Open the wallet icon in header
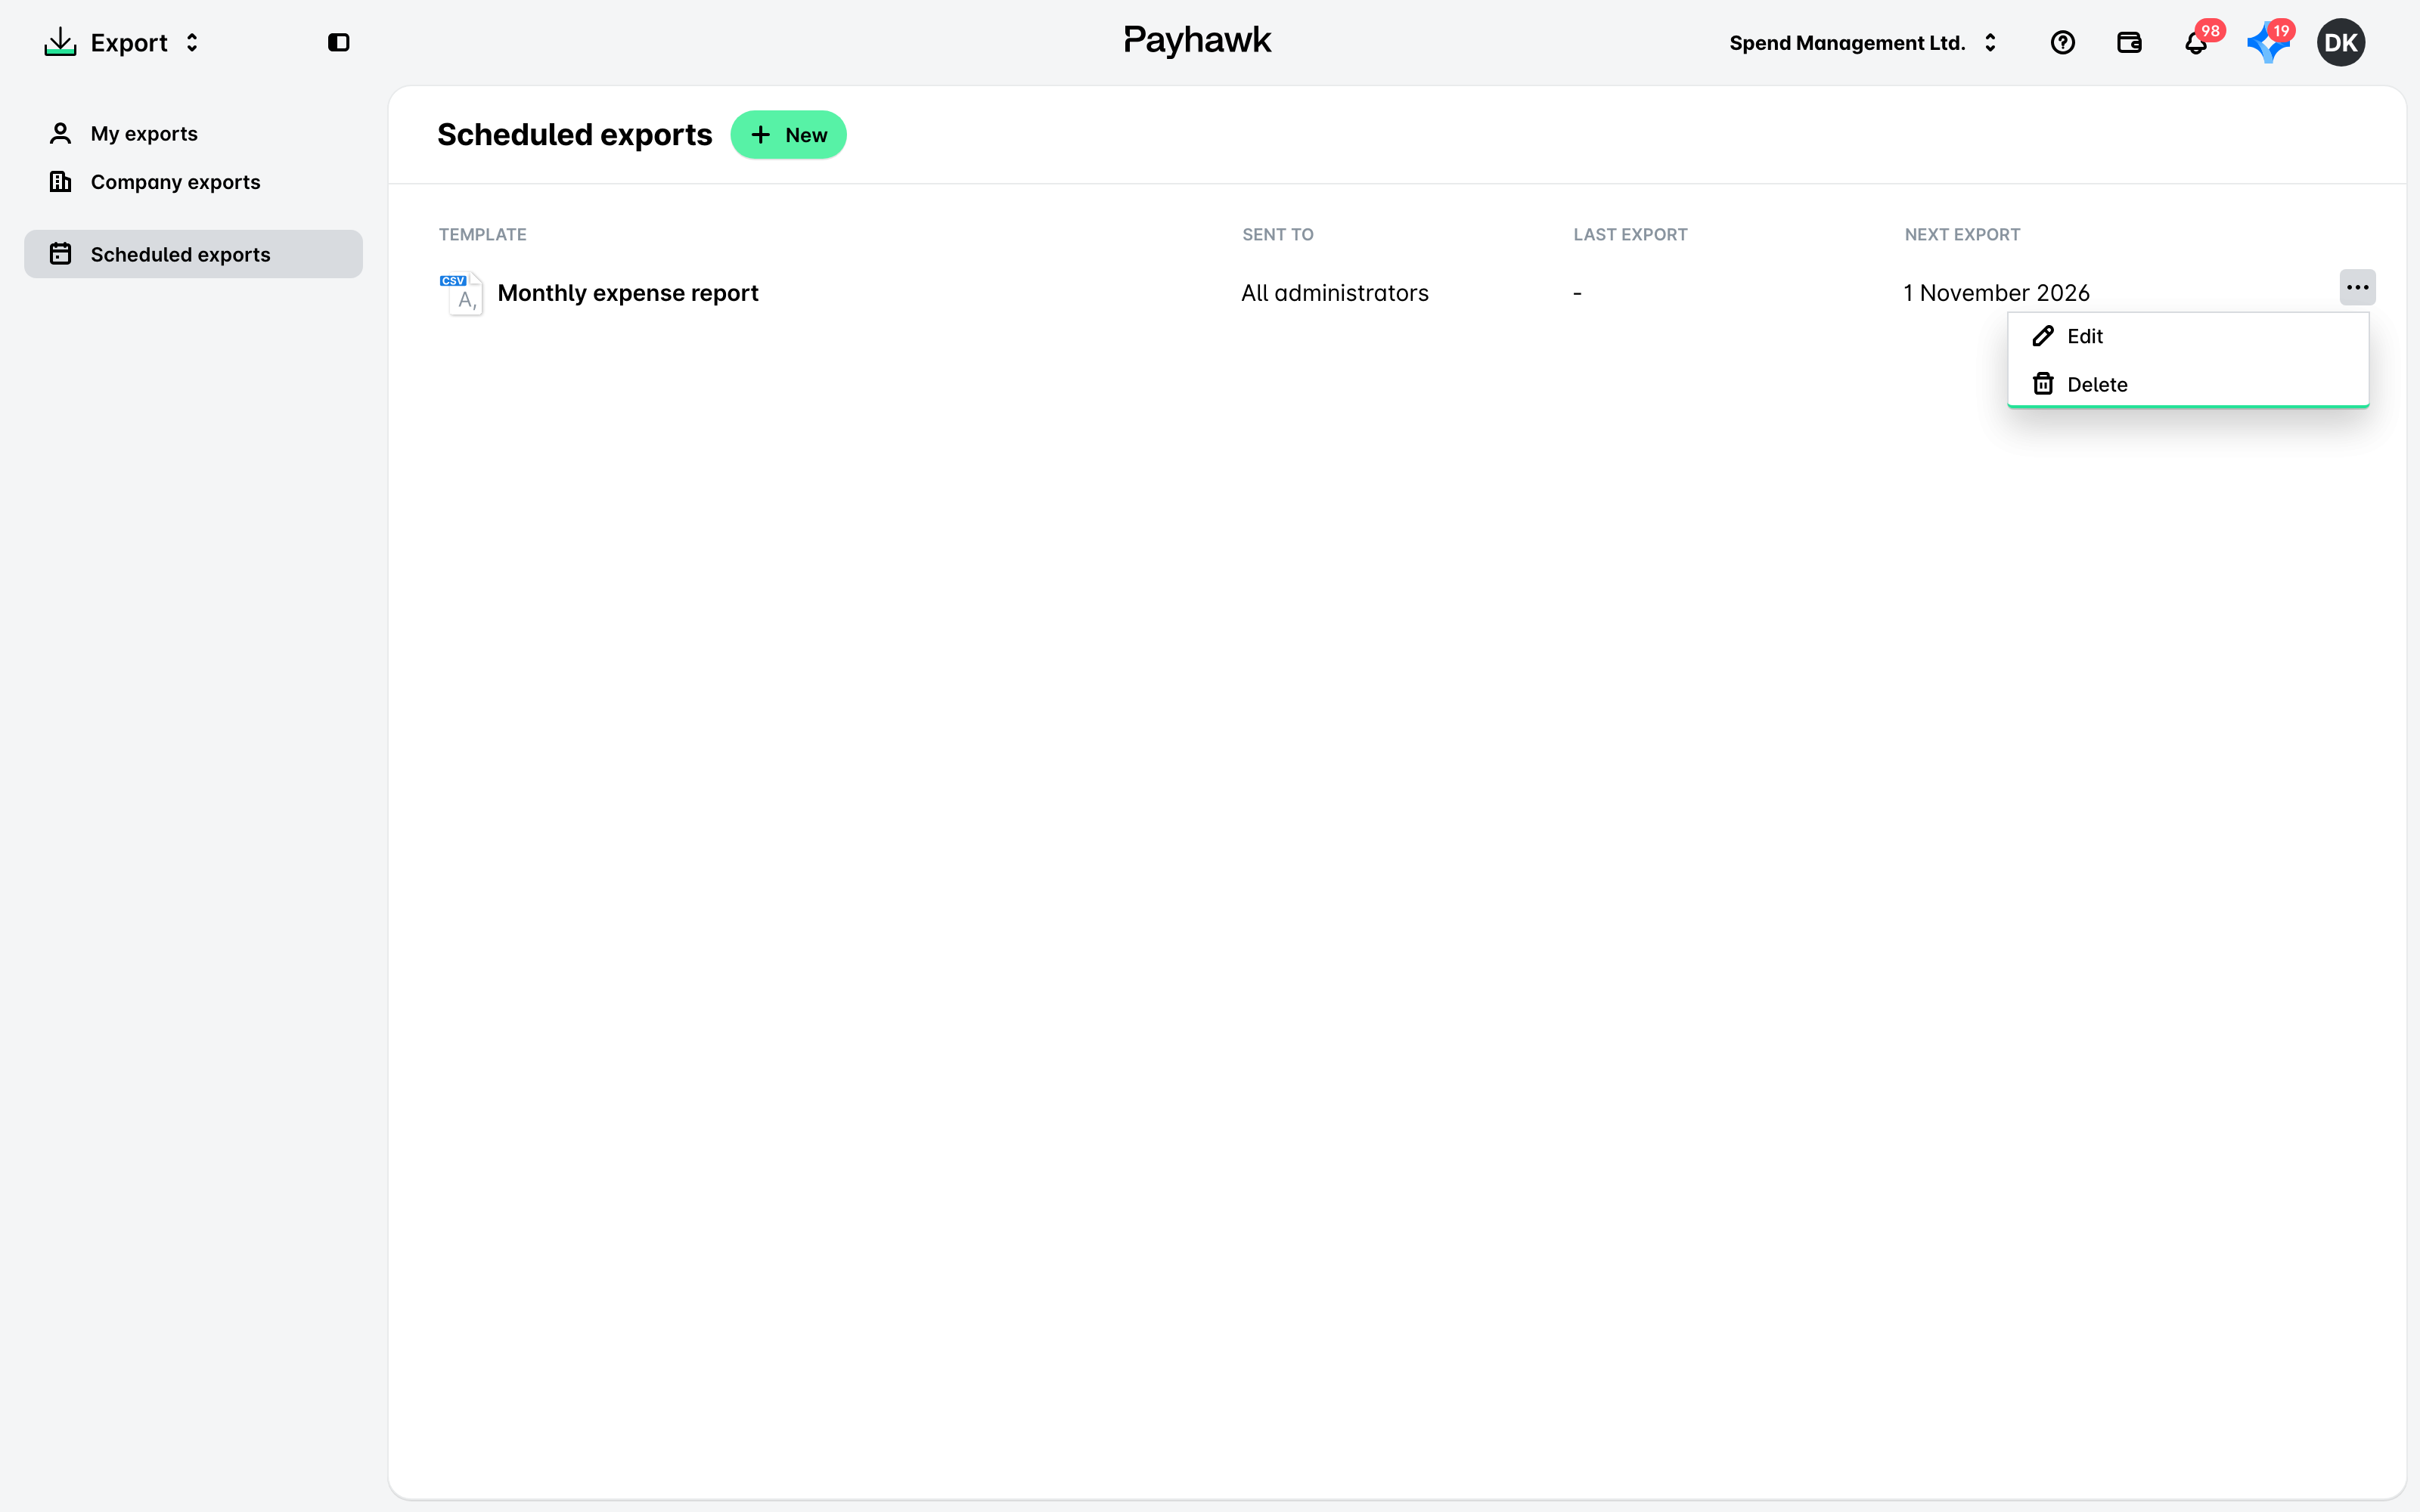Screen dimensions: 2420x1512 [x=2129, y=42]
